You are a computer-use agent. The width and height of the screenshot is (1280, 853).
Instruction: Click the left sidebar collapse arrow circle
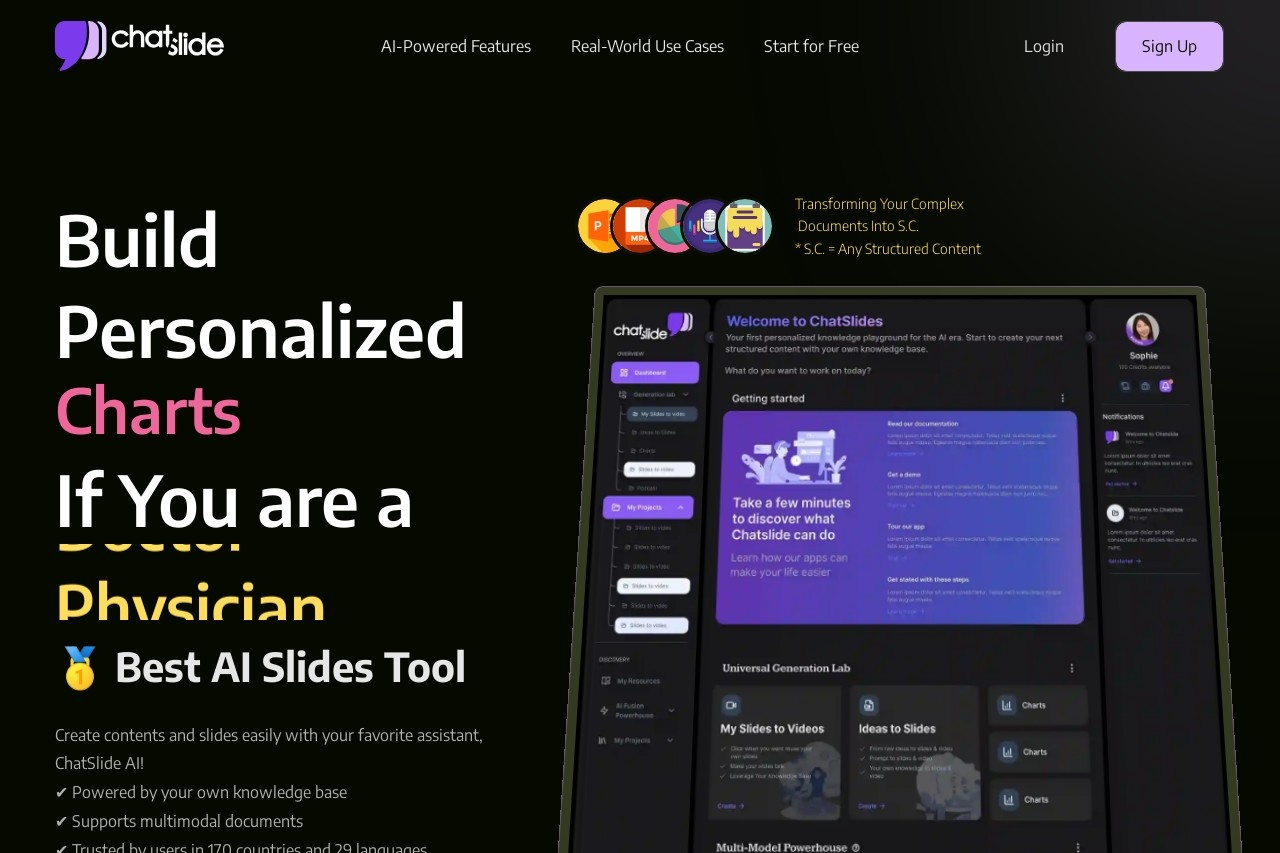pyautogui.click(x=710, y=337)
